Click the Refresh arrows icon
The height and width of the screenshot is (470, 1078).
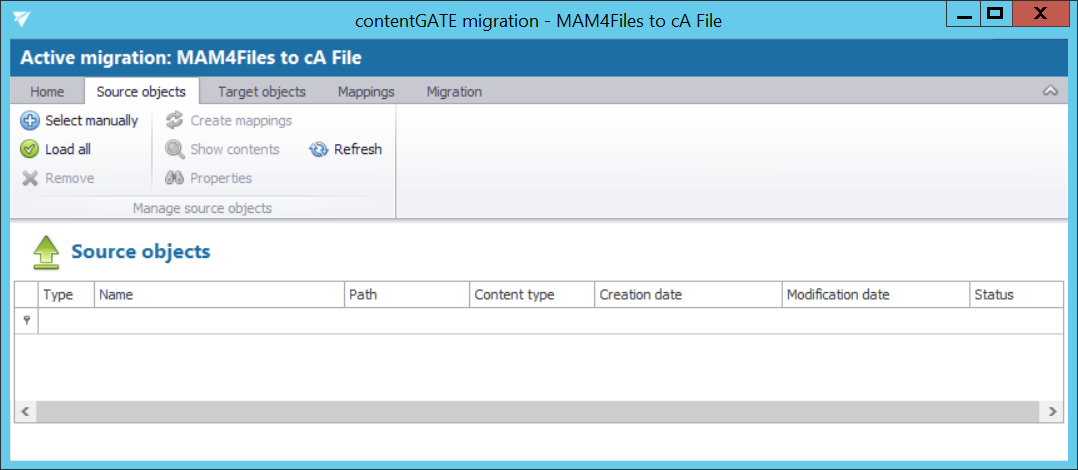(319, 150)
